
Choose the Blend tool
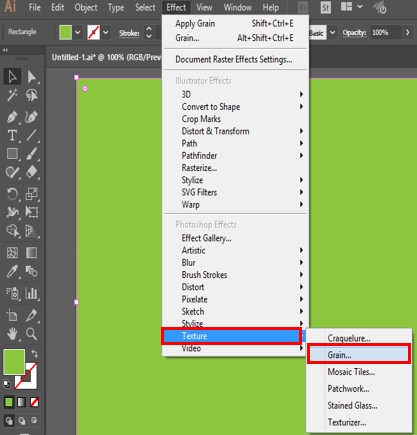[x=32, y=271]
